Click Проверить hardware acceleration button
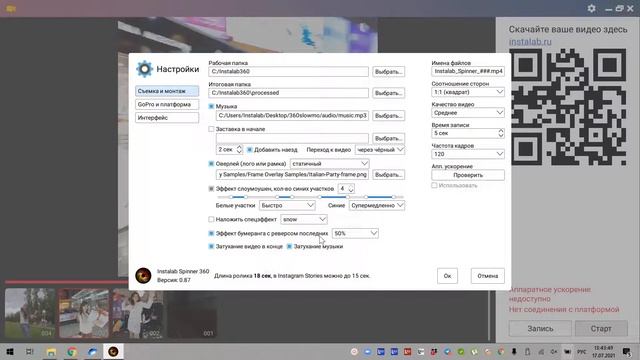This screenshot has width=640, height=360. 468,175
